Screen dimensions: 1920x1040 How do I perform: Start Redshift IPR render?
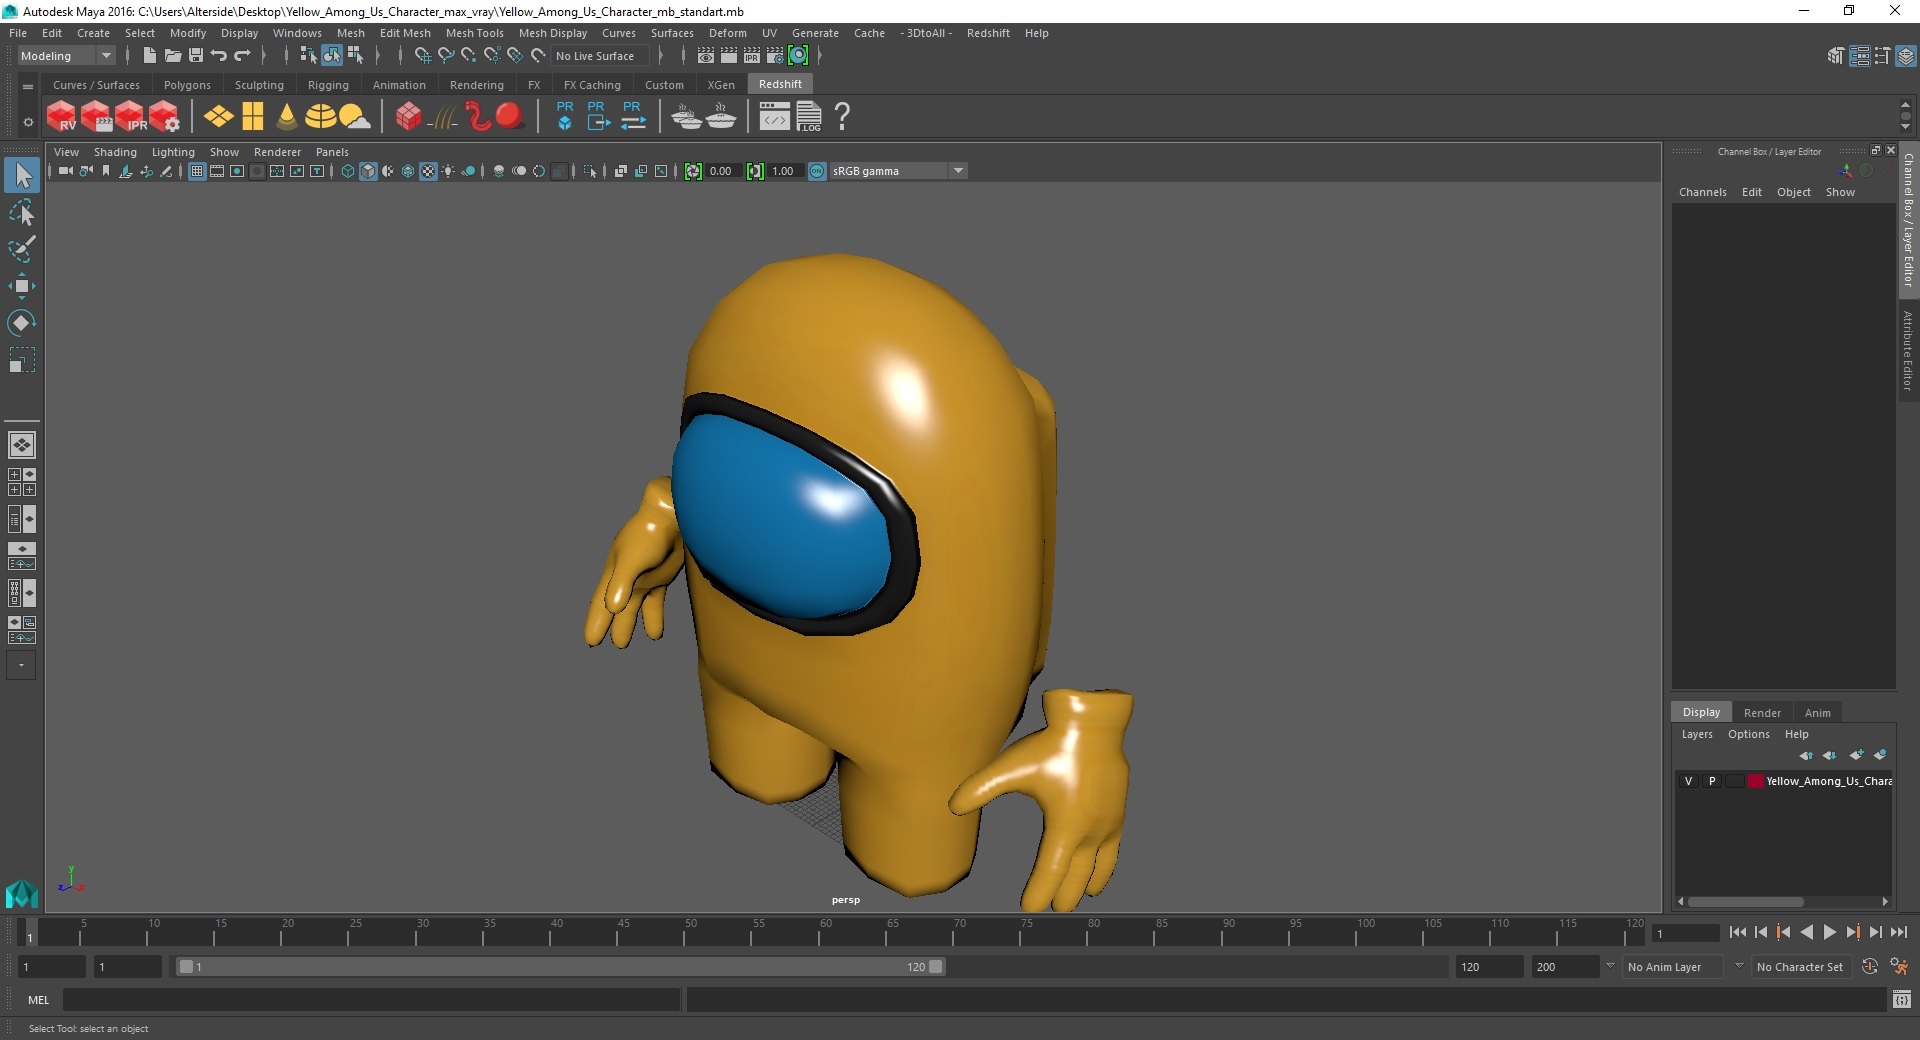tap(130, 117)
